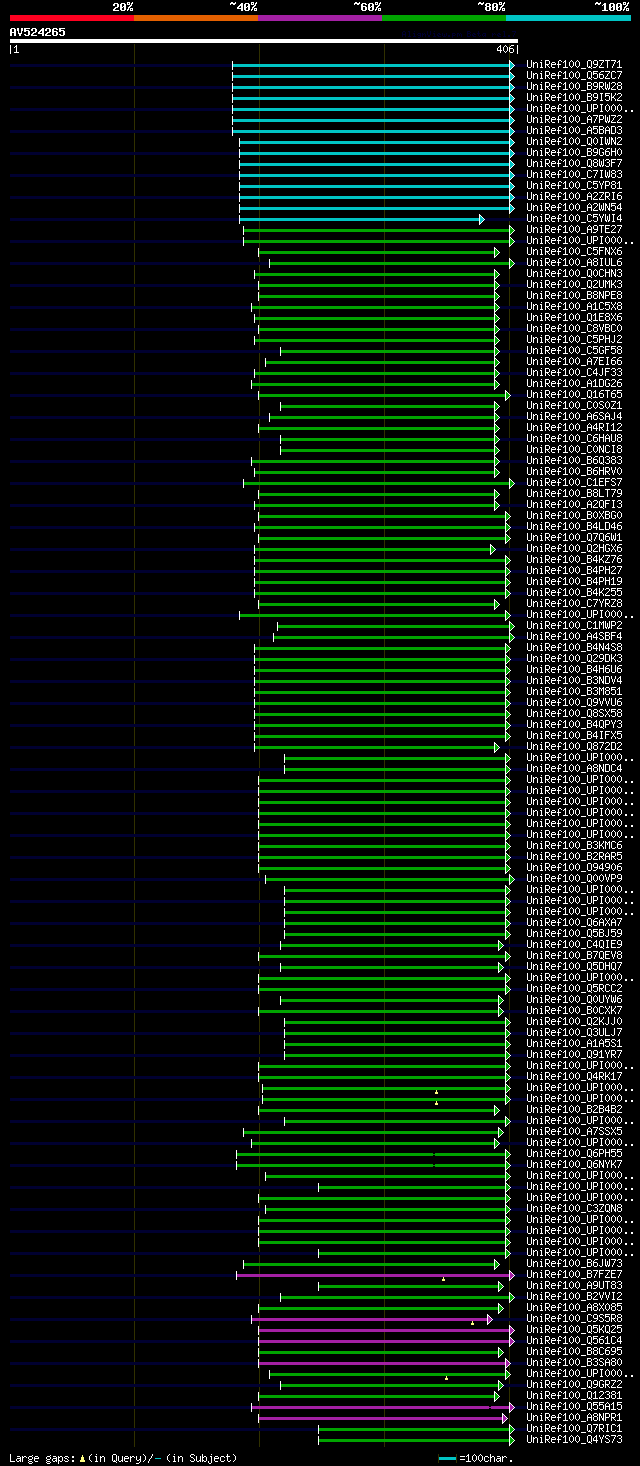The width and height of the screenshot is (640, 1466).
Task: Click the purple alignment bar for B7FZE7
Action: point(375,1275)
